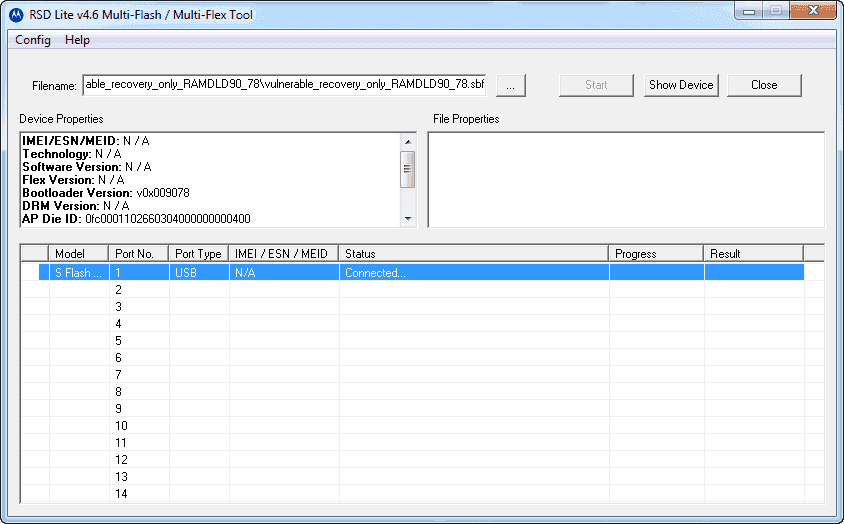Image resolution: width=844 pixels, height=524 pixels.
Task: Click the Status column header
Action: click(x=474, y=254)
